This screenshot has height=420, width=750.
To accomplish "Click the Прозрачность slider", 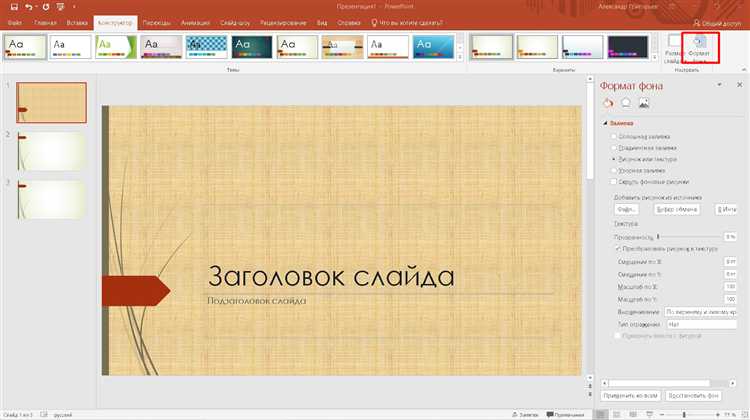I will (x=689, y=236).
